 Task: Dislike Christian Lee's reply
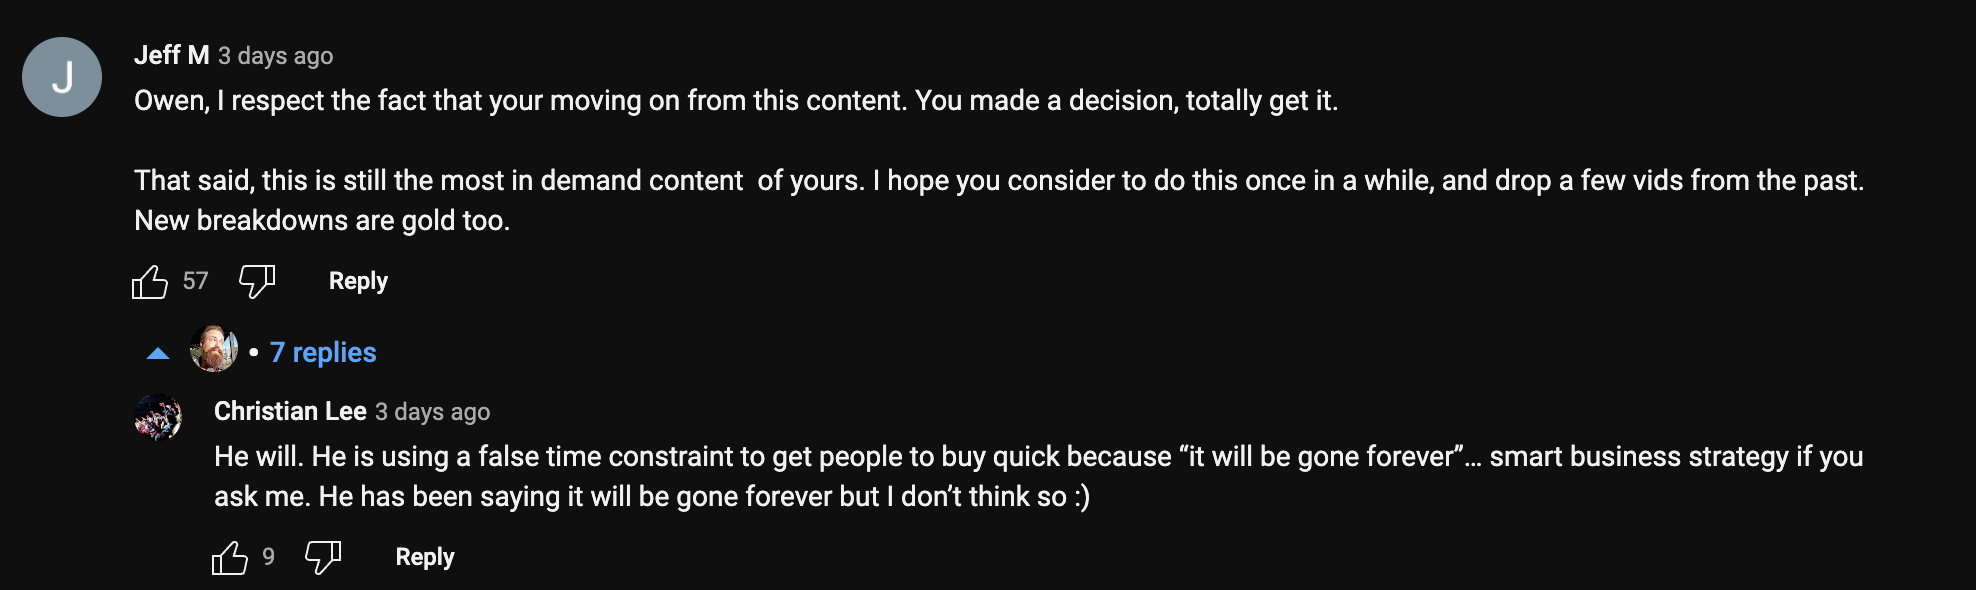pyautogui.click(x=323, y=558)
